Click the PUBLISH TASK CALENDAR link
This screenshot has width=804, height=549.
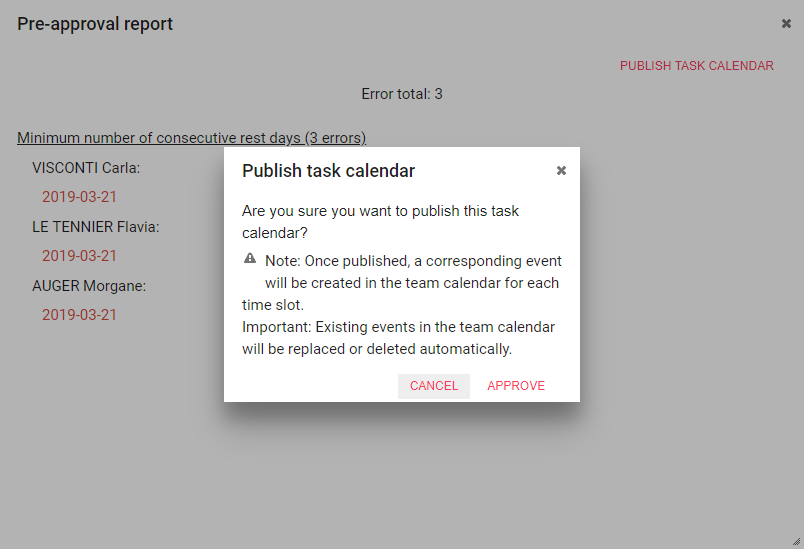(x=696, y=66)
